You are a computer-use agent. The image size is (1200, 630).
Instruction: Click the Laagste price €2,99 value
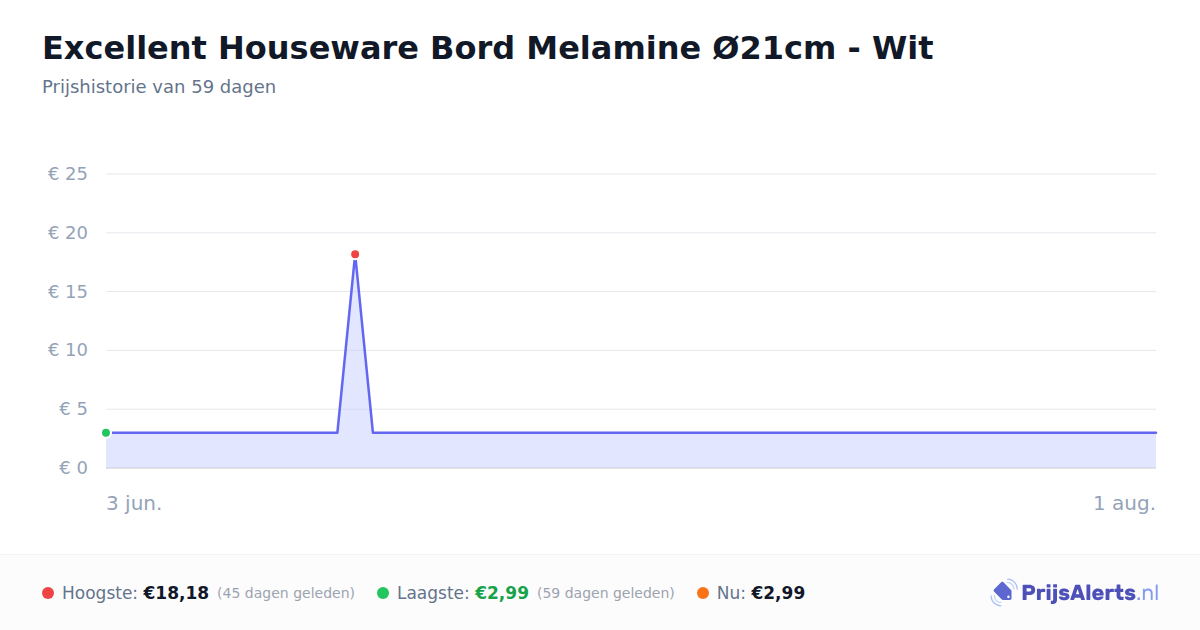point(502,593)
